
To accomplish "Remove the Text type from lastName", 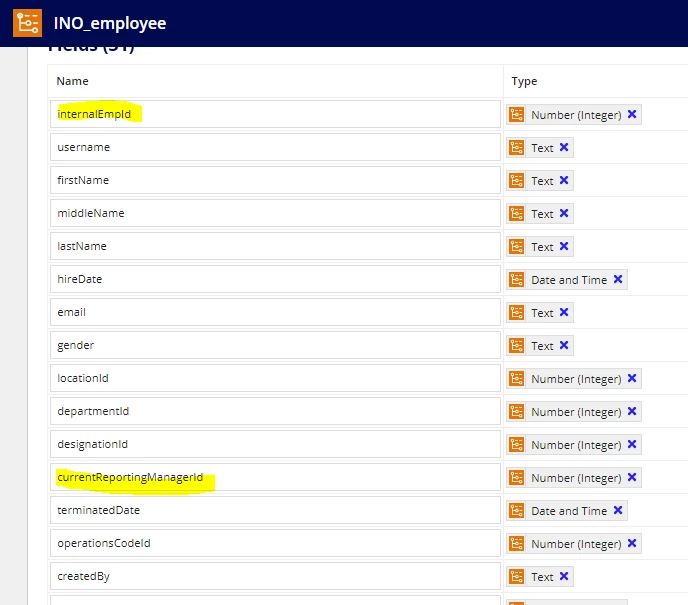I will [564, 246].
